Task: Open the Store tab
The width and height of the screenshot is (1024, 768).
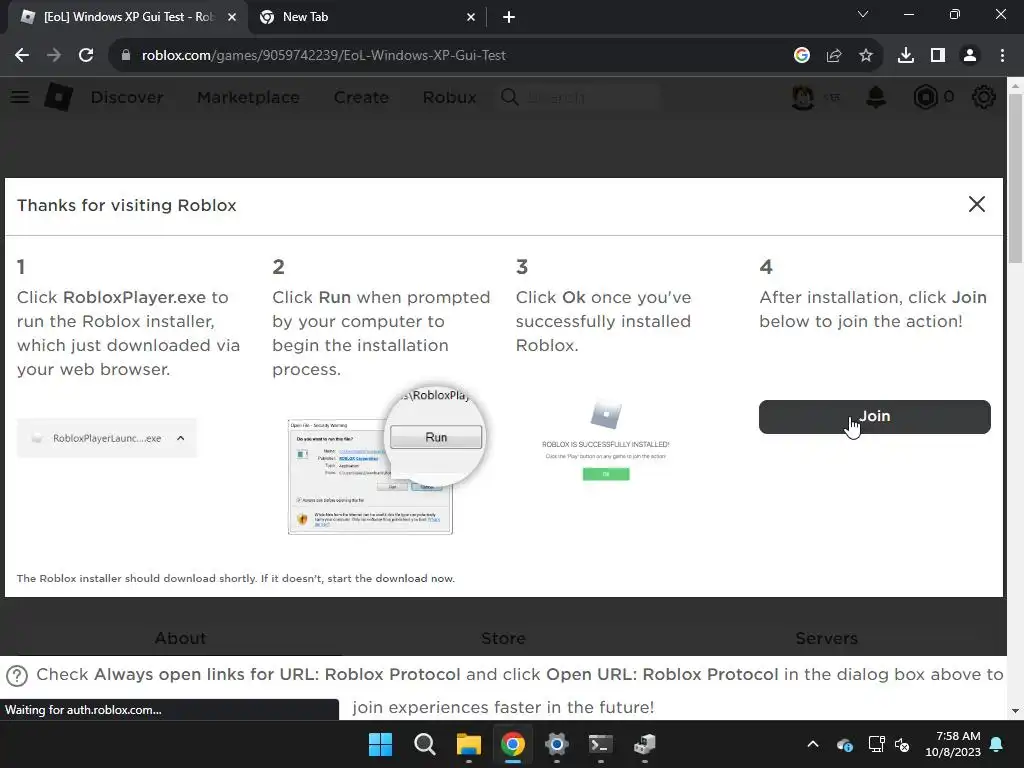Action: pos(503,638)
